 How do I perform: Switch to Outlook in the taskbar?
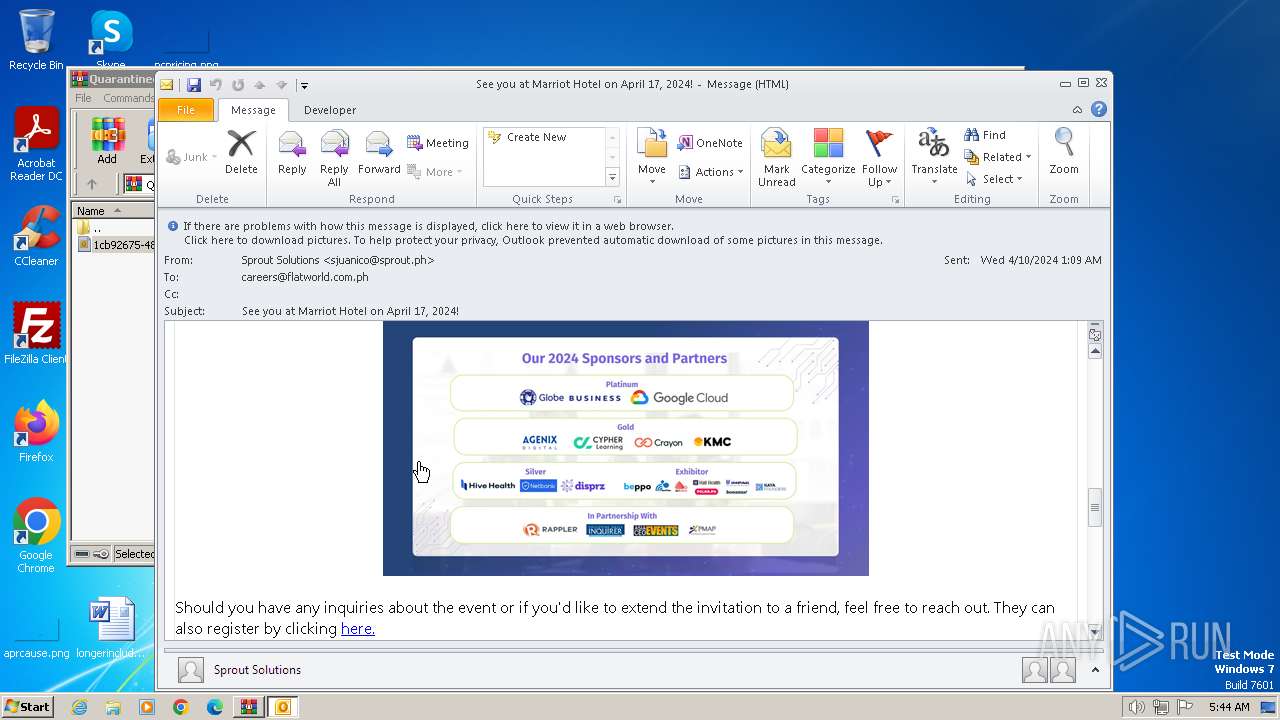[x=283, y=707]
